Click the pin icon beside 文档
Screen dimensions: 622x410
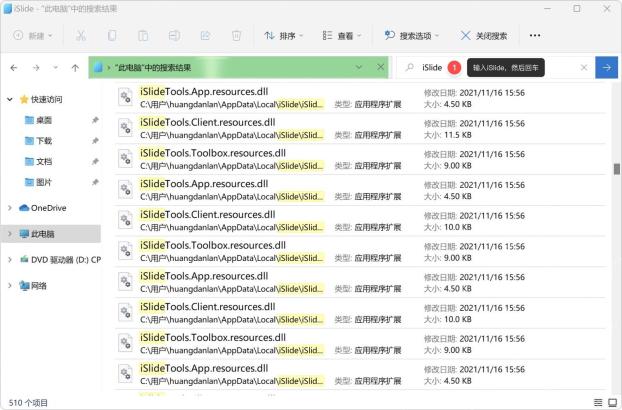click(x=95, y=161)
